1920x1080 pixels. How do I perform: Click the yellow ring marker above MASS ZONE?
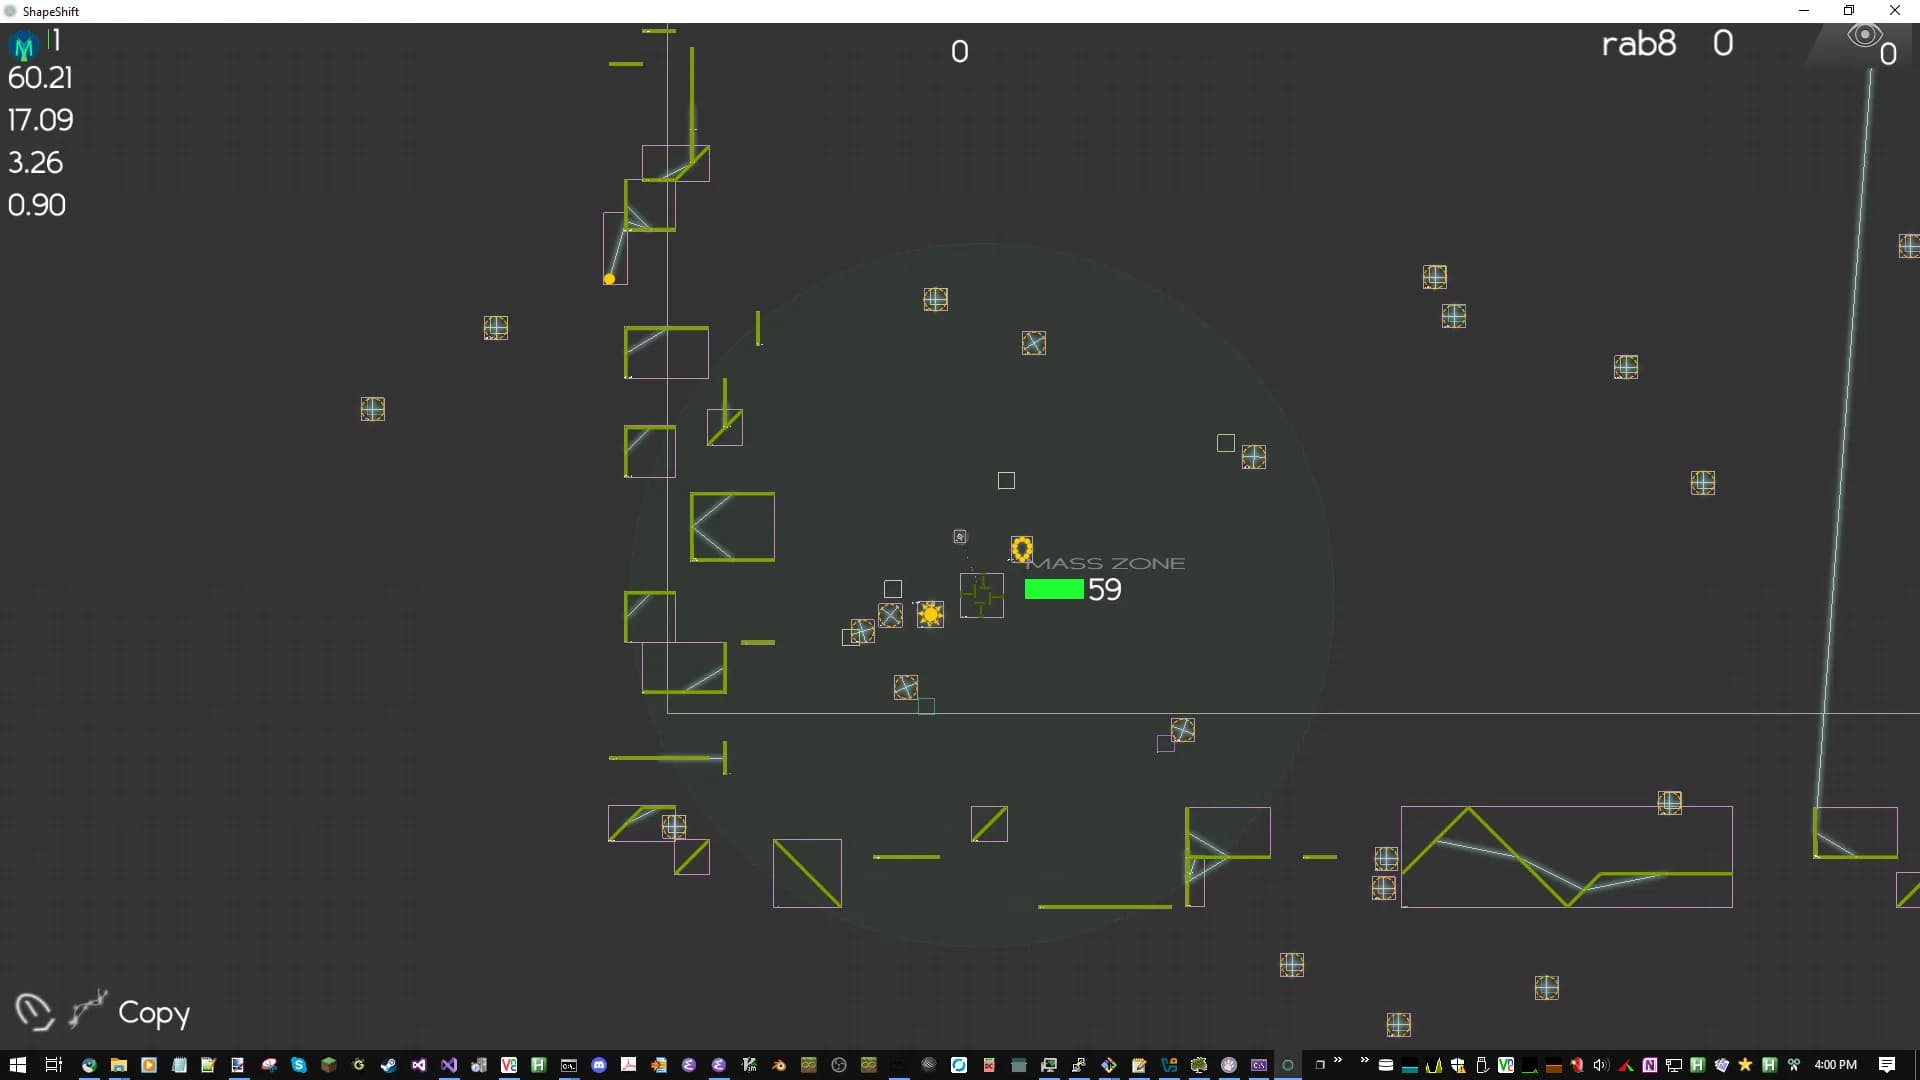[x=1021, y=549]
